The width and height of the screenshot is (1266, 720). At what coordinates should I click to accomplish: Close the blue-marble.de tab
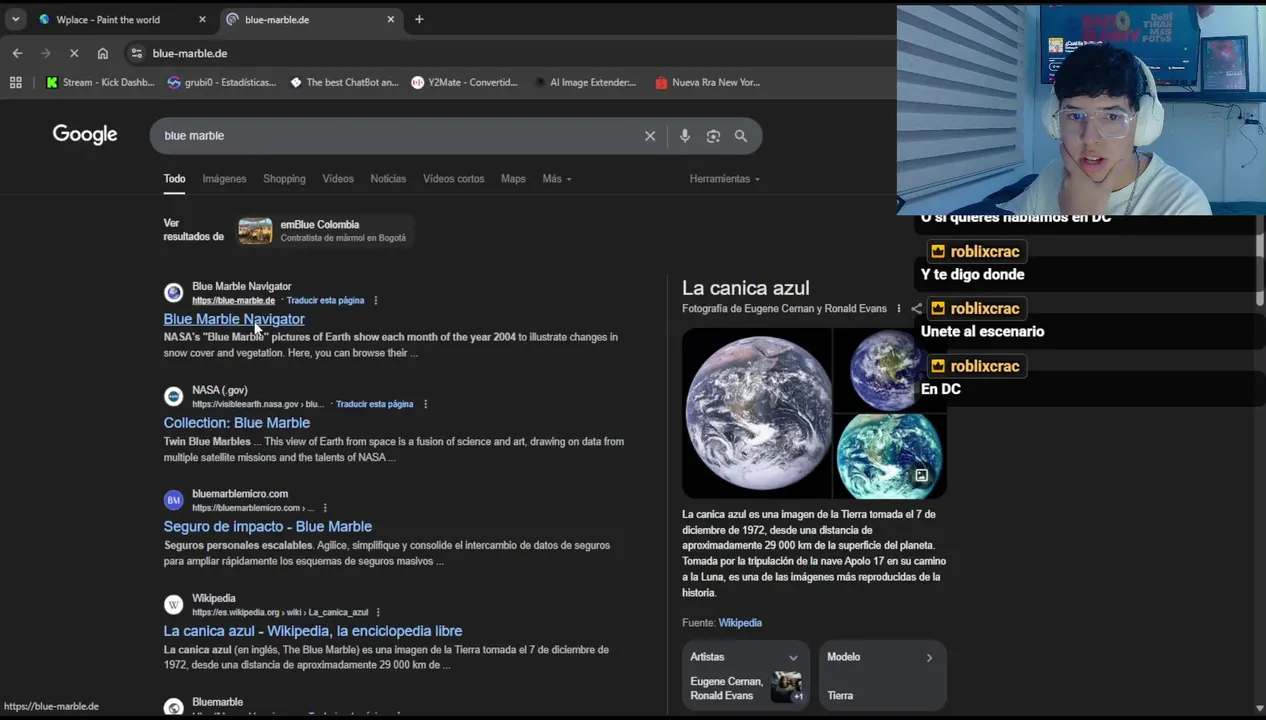pos(391,19)
